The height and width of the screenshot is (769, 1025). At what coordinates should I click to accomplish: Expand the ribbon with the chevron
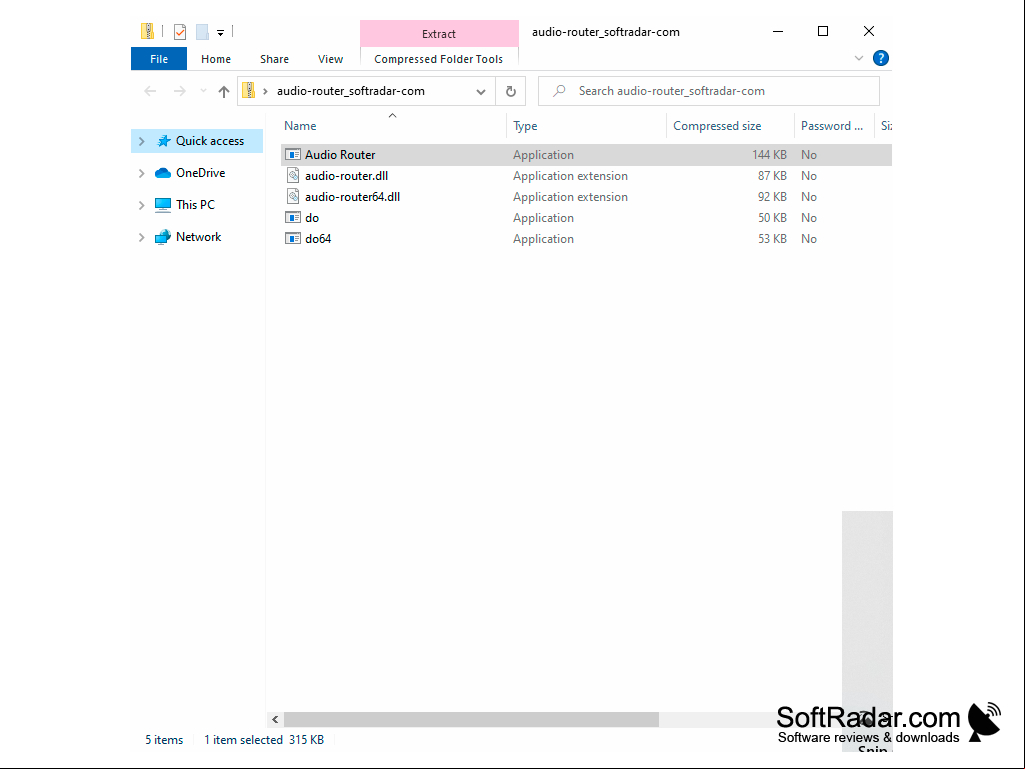[x=859, y=58]
